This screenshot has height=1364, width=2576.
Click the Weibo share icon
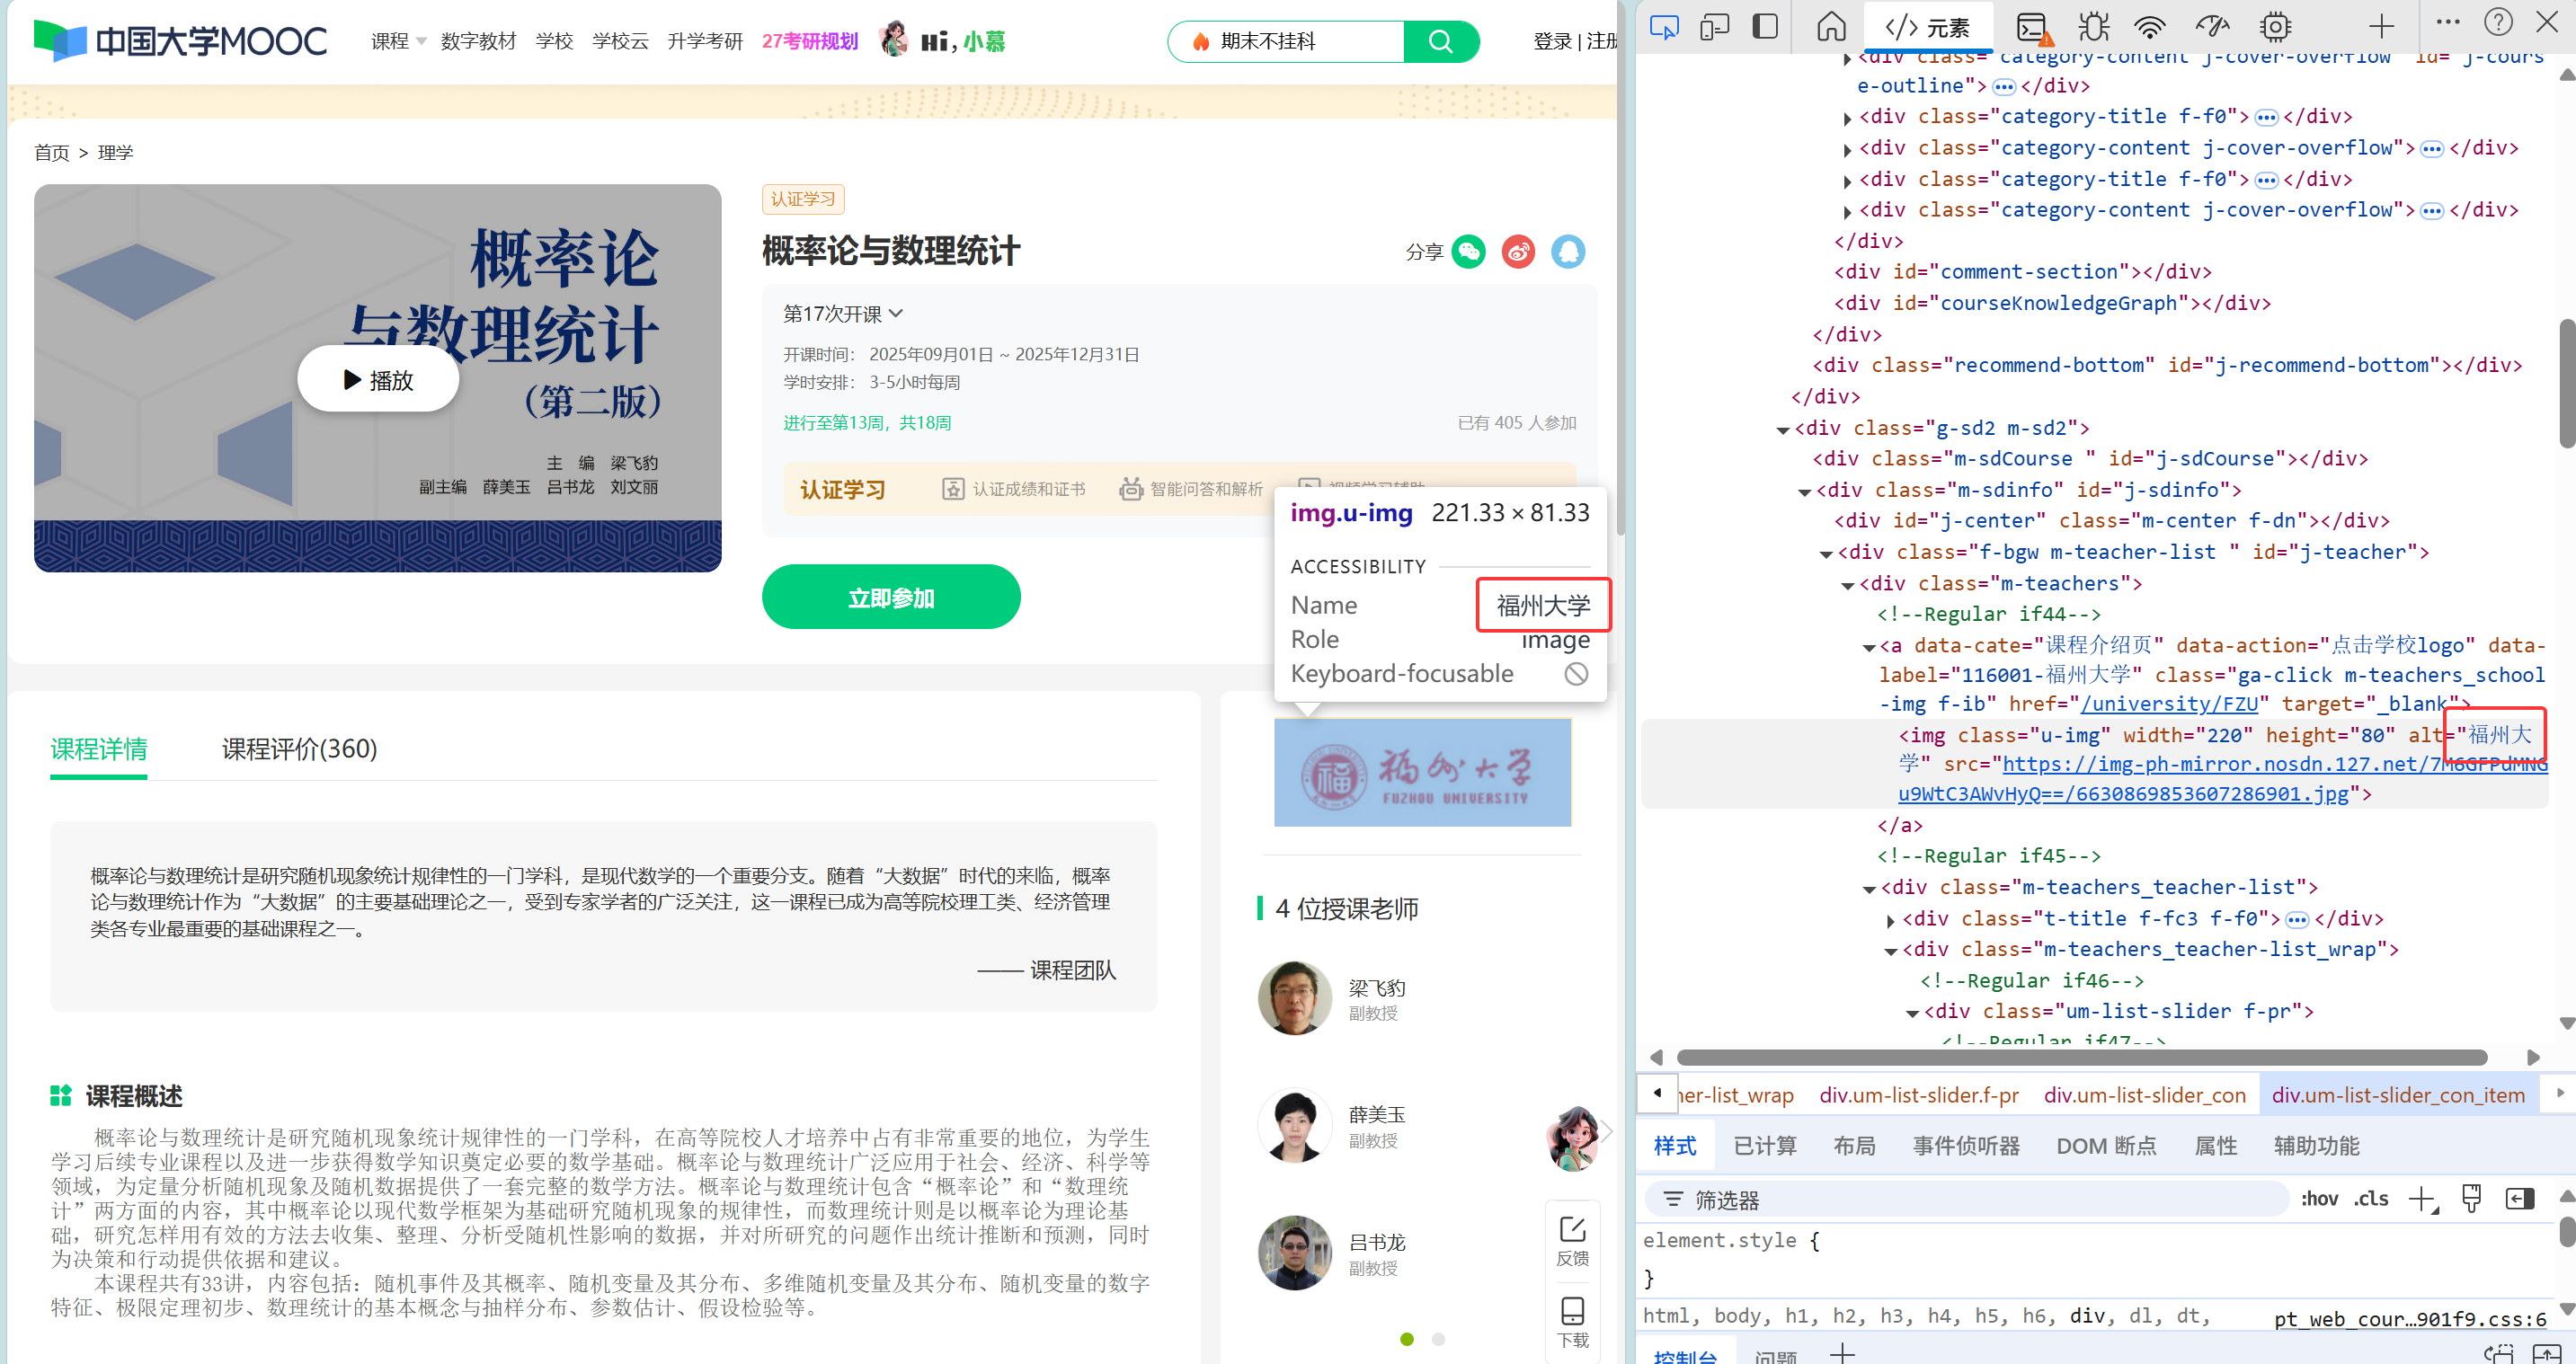coord(1518,251)
